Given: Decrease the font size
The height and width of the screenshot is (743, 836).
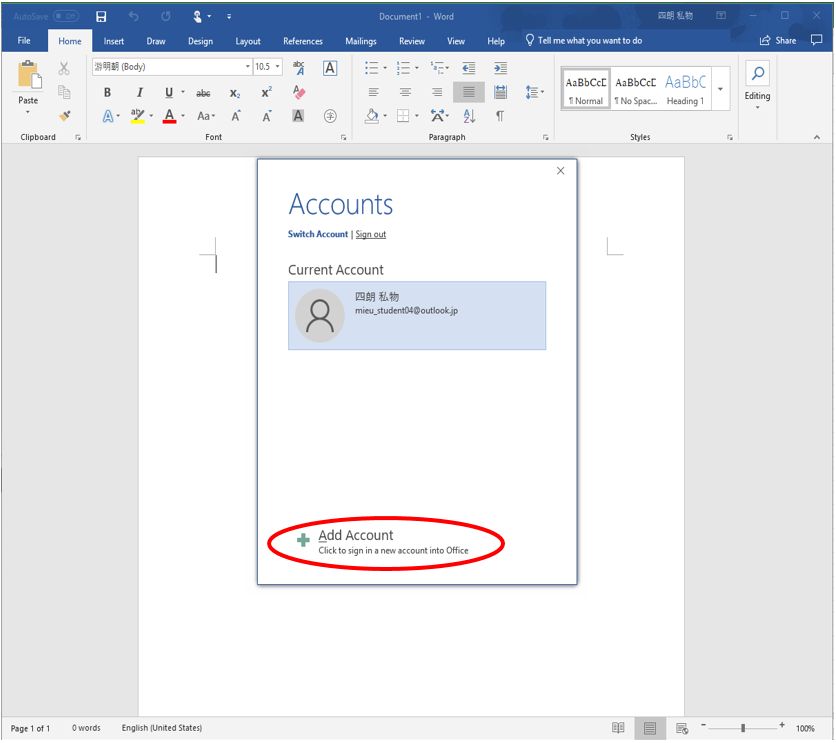Looking at the screenshot, I should coord(267,116).
